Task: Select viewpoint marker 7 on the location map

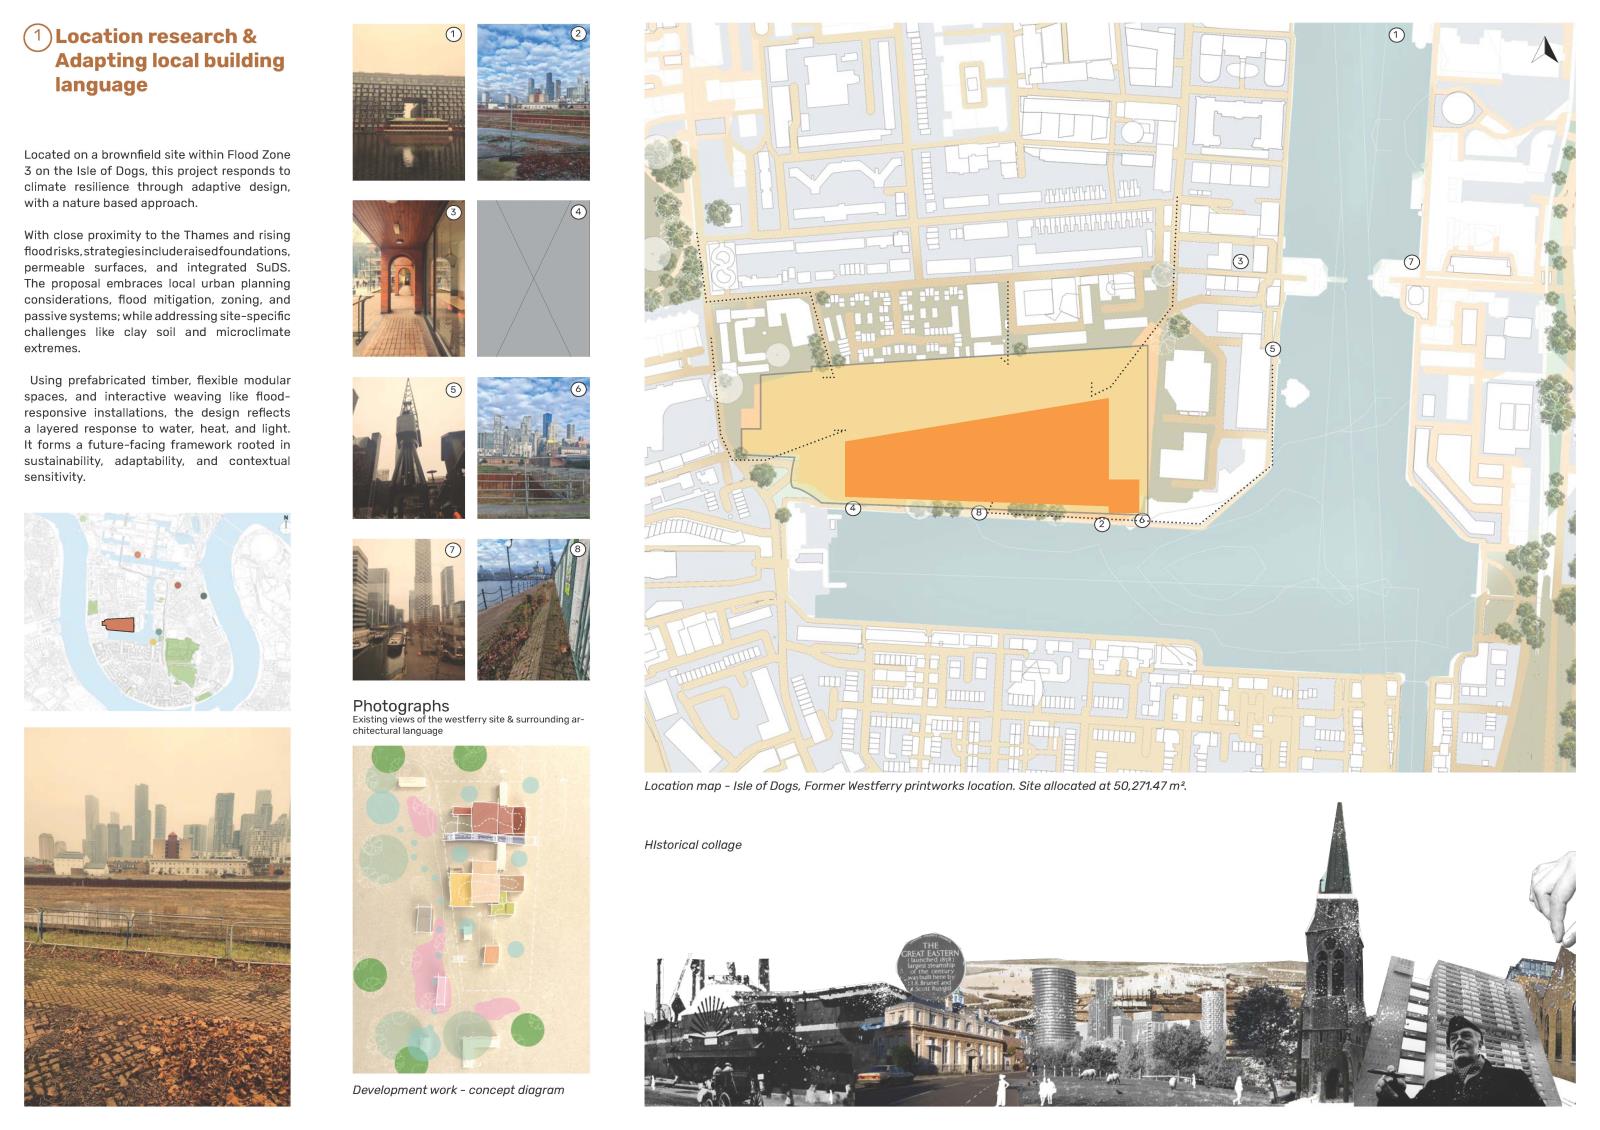Action: pyautogui.click(x=1411, y=262)
